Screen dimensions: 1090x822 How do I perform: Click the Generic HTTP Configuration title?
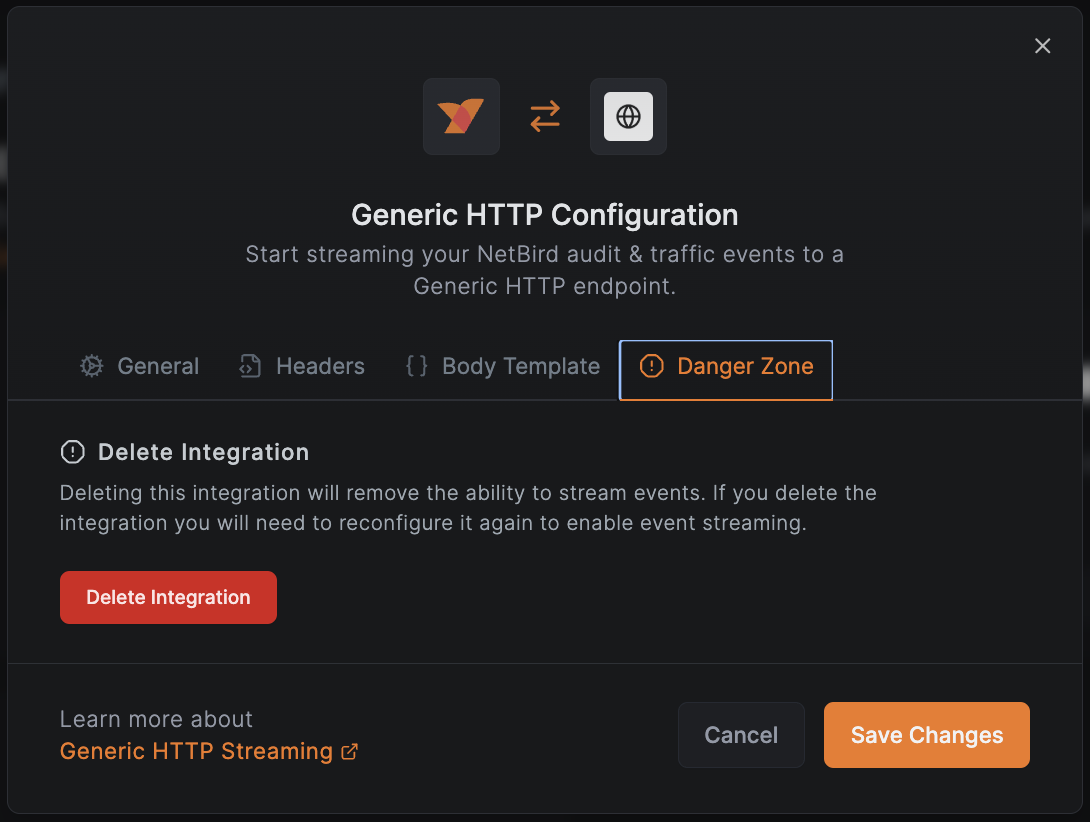pos(544,214)
